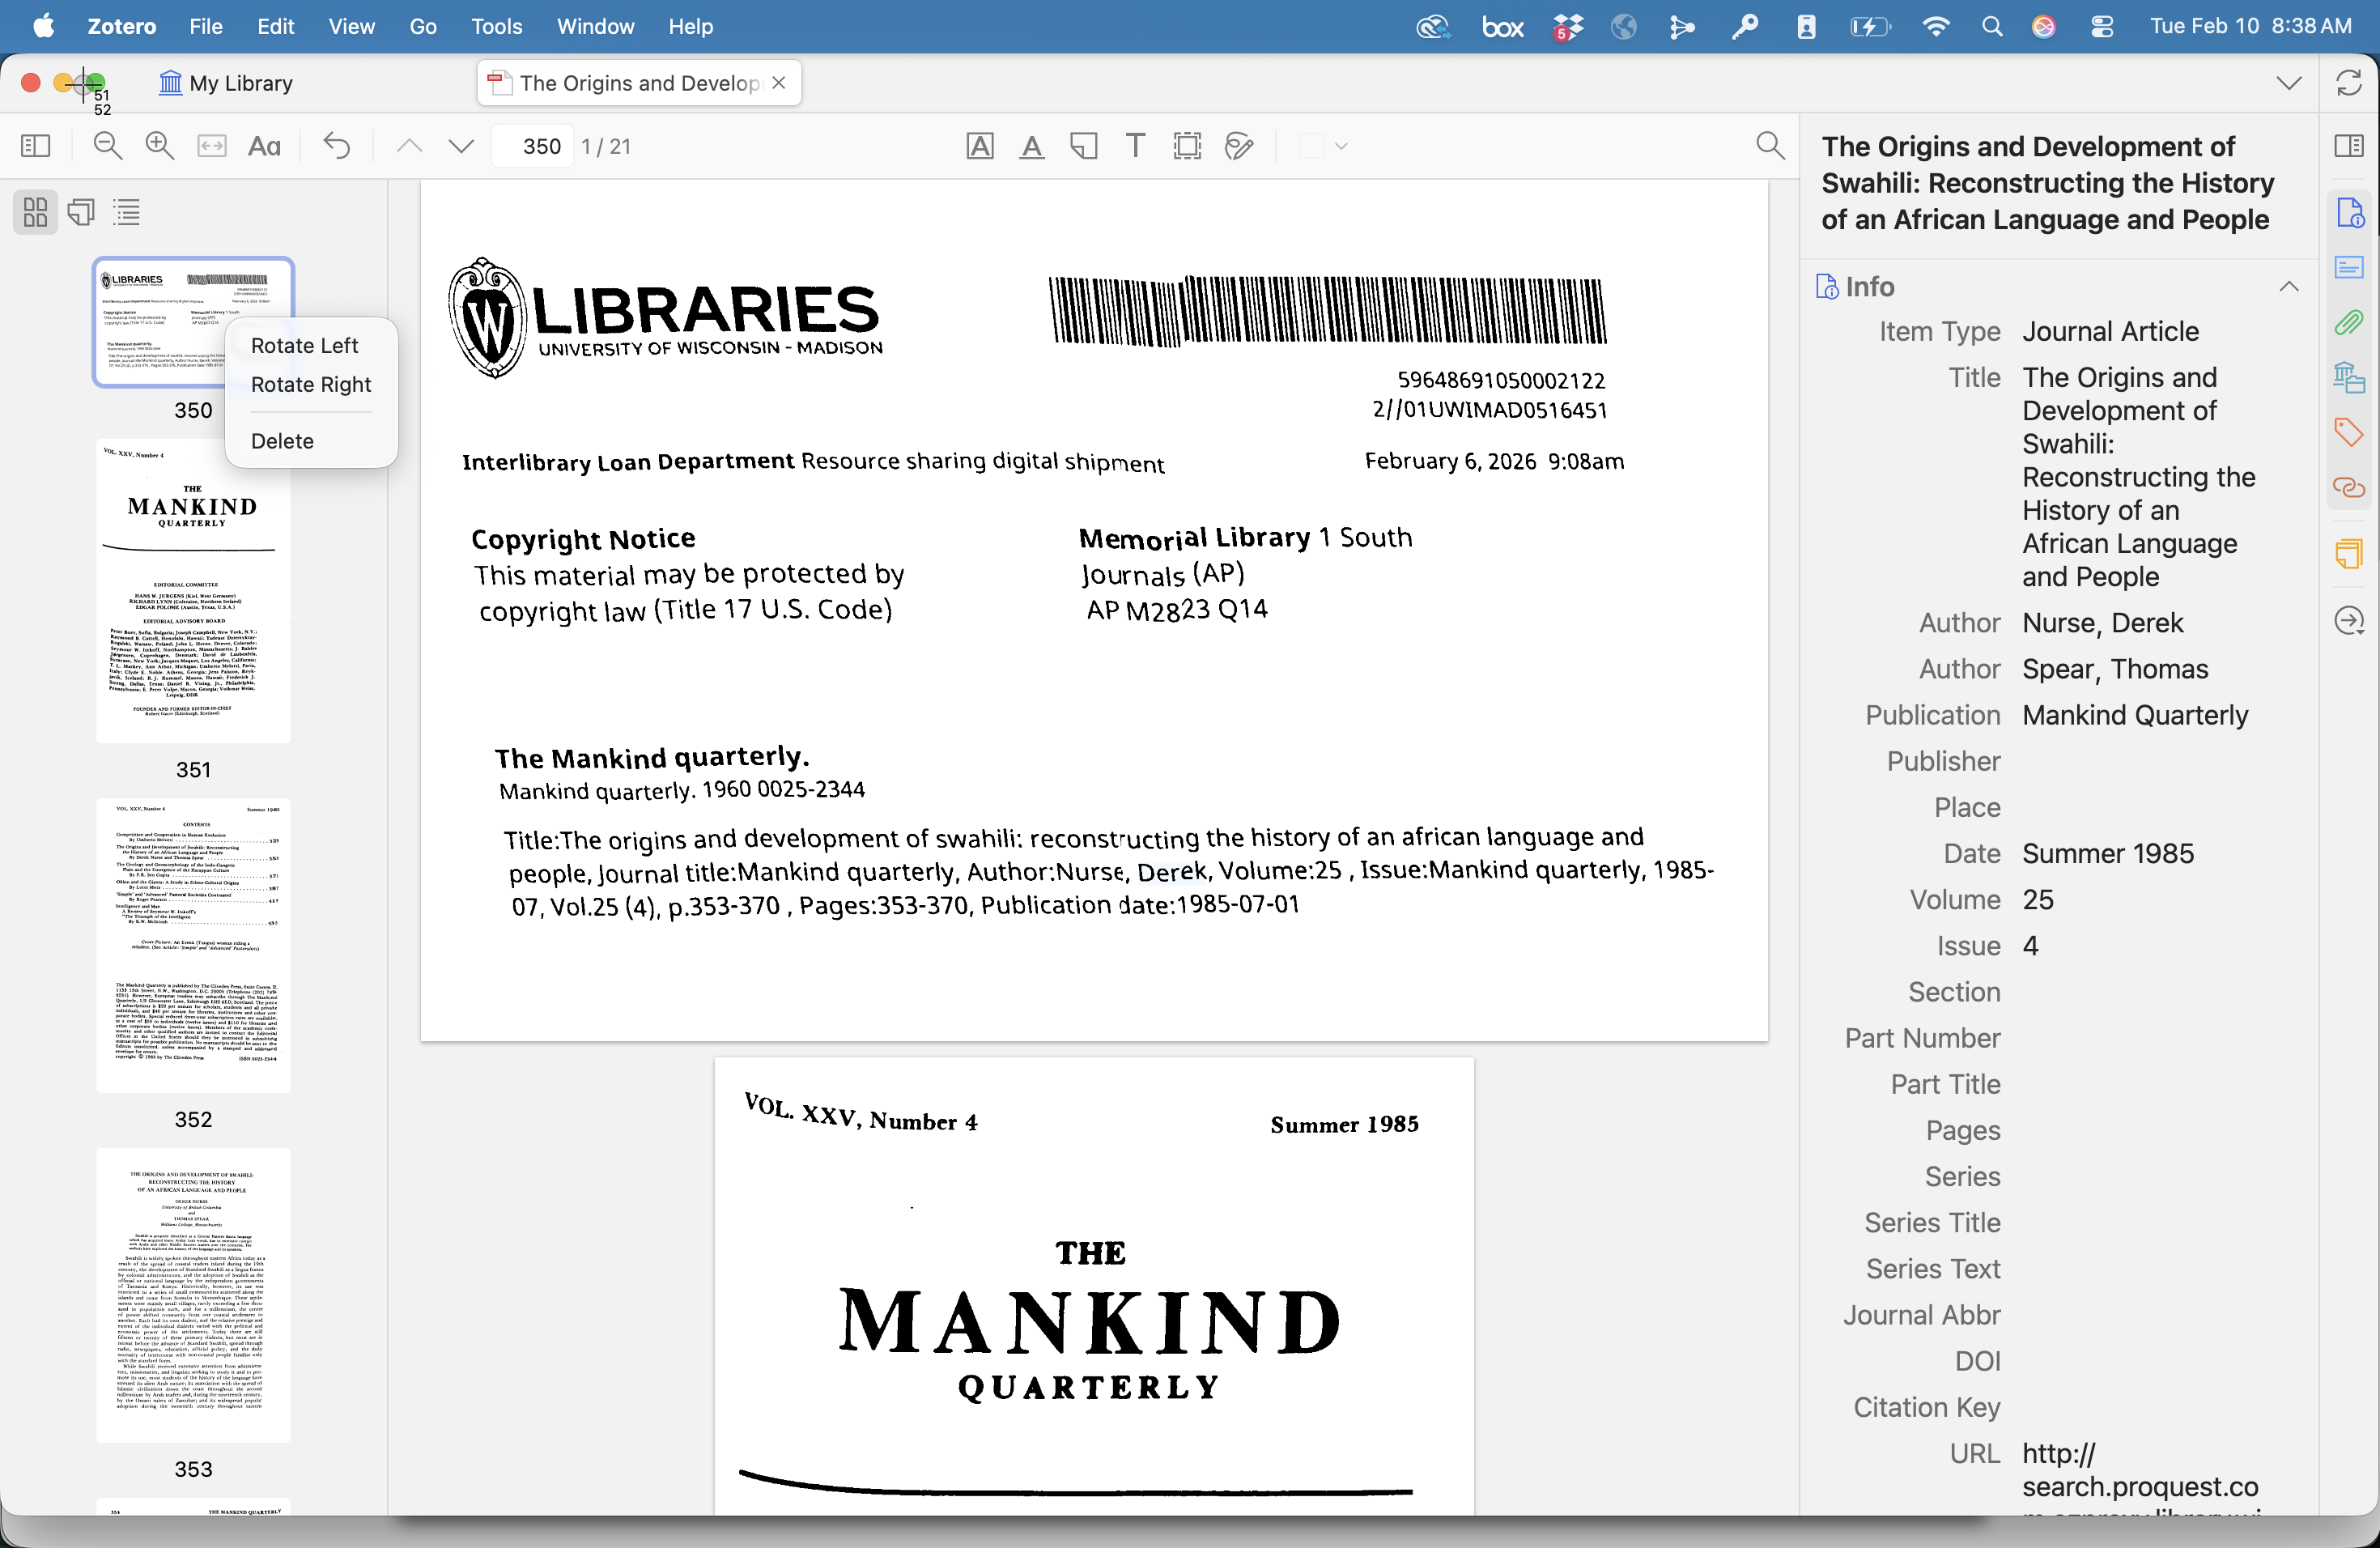This screenshot has height=1548, width=2380.
Task: Pick the Add Text annotation tool
Action: coord(1135,146)
